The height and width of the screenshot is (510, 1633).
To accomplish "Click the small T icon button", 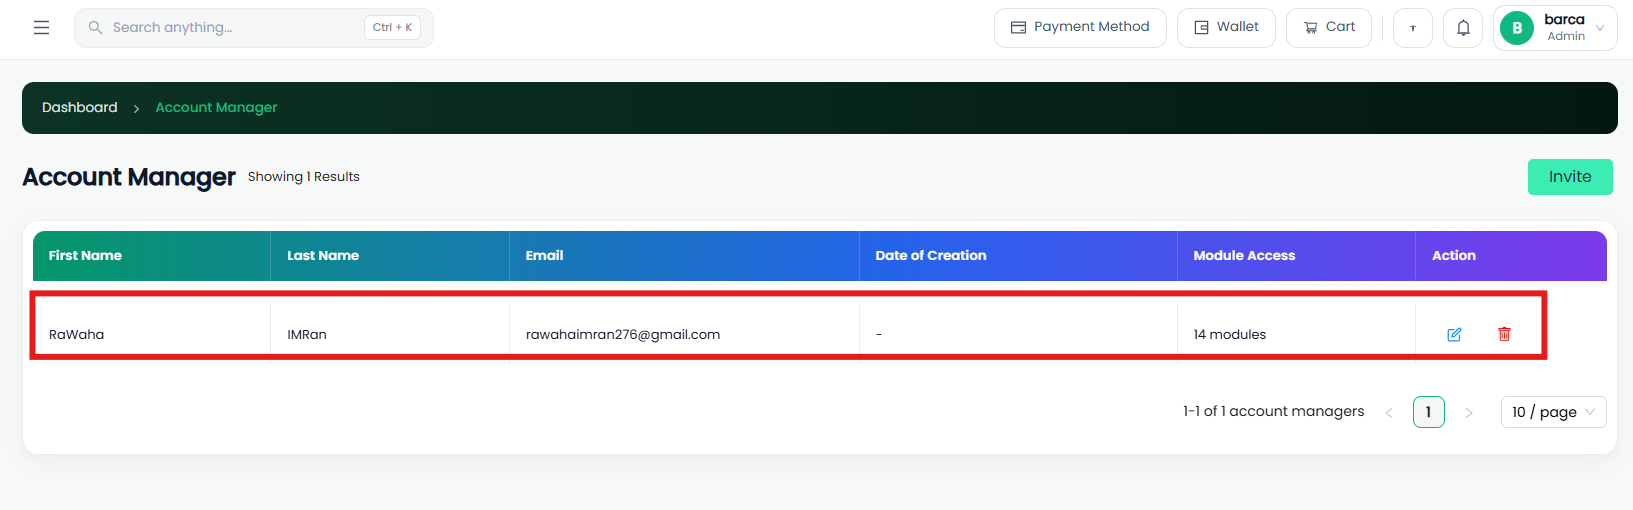I will (x=1413, y=28).
